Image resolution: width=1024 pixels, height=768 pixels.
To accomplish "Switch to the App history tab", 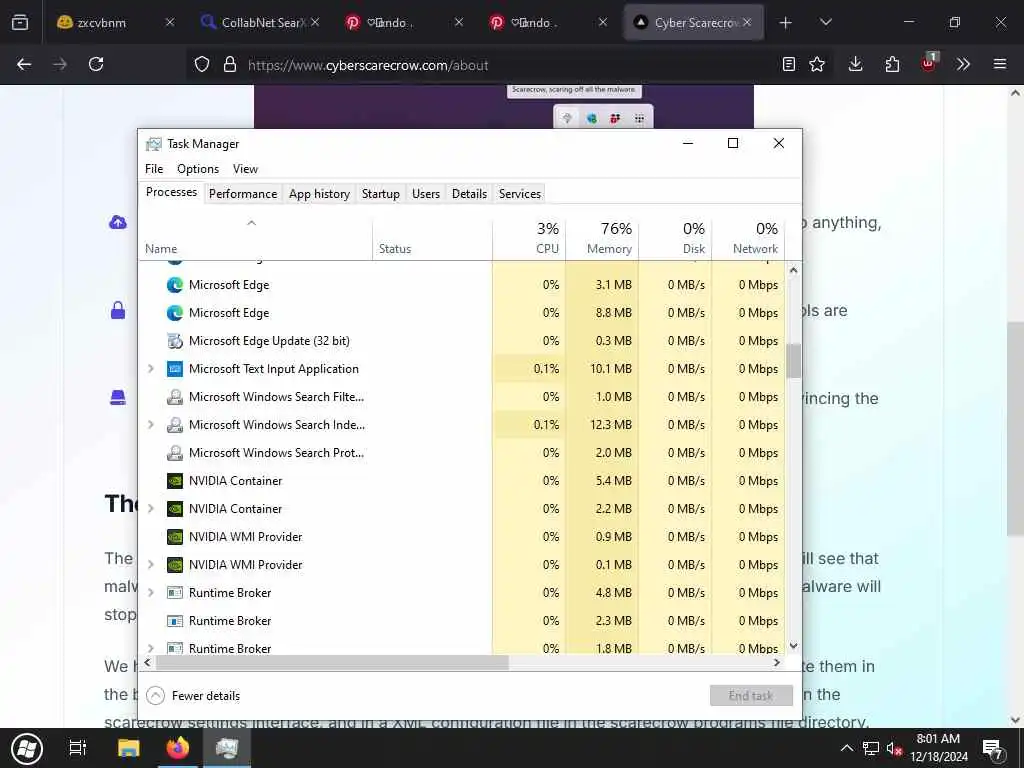I will pyautogui.click(x=319, y=194).
